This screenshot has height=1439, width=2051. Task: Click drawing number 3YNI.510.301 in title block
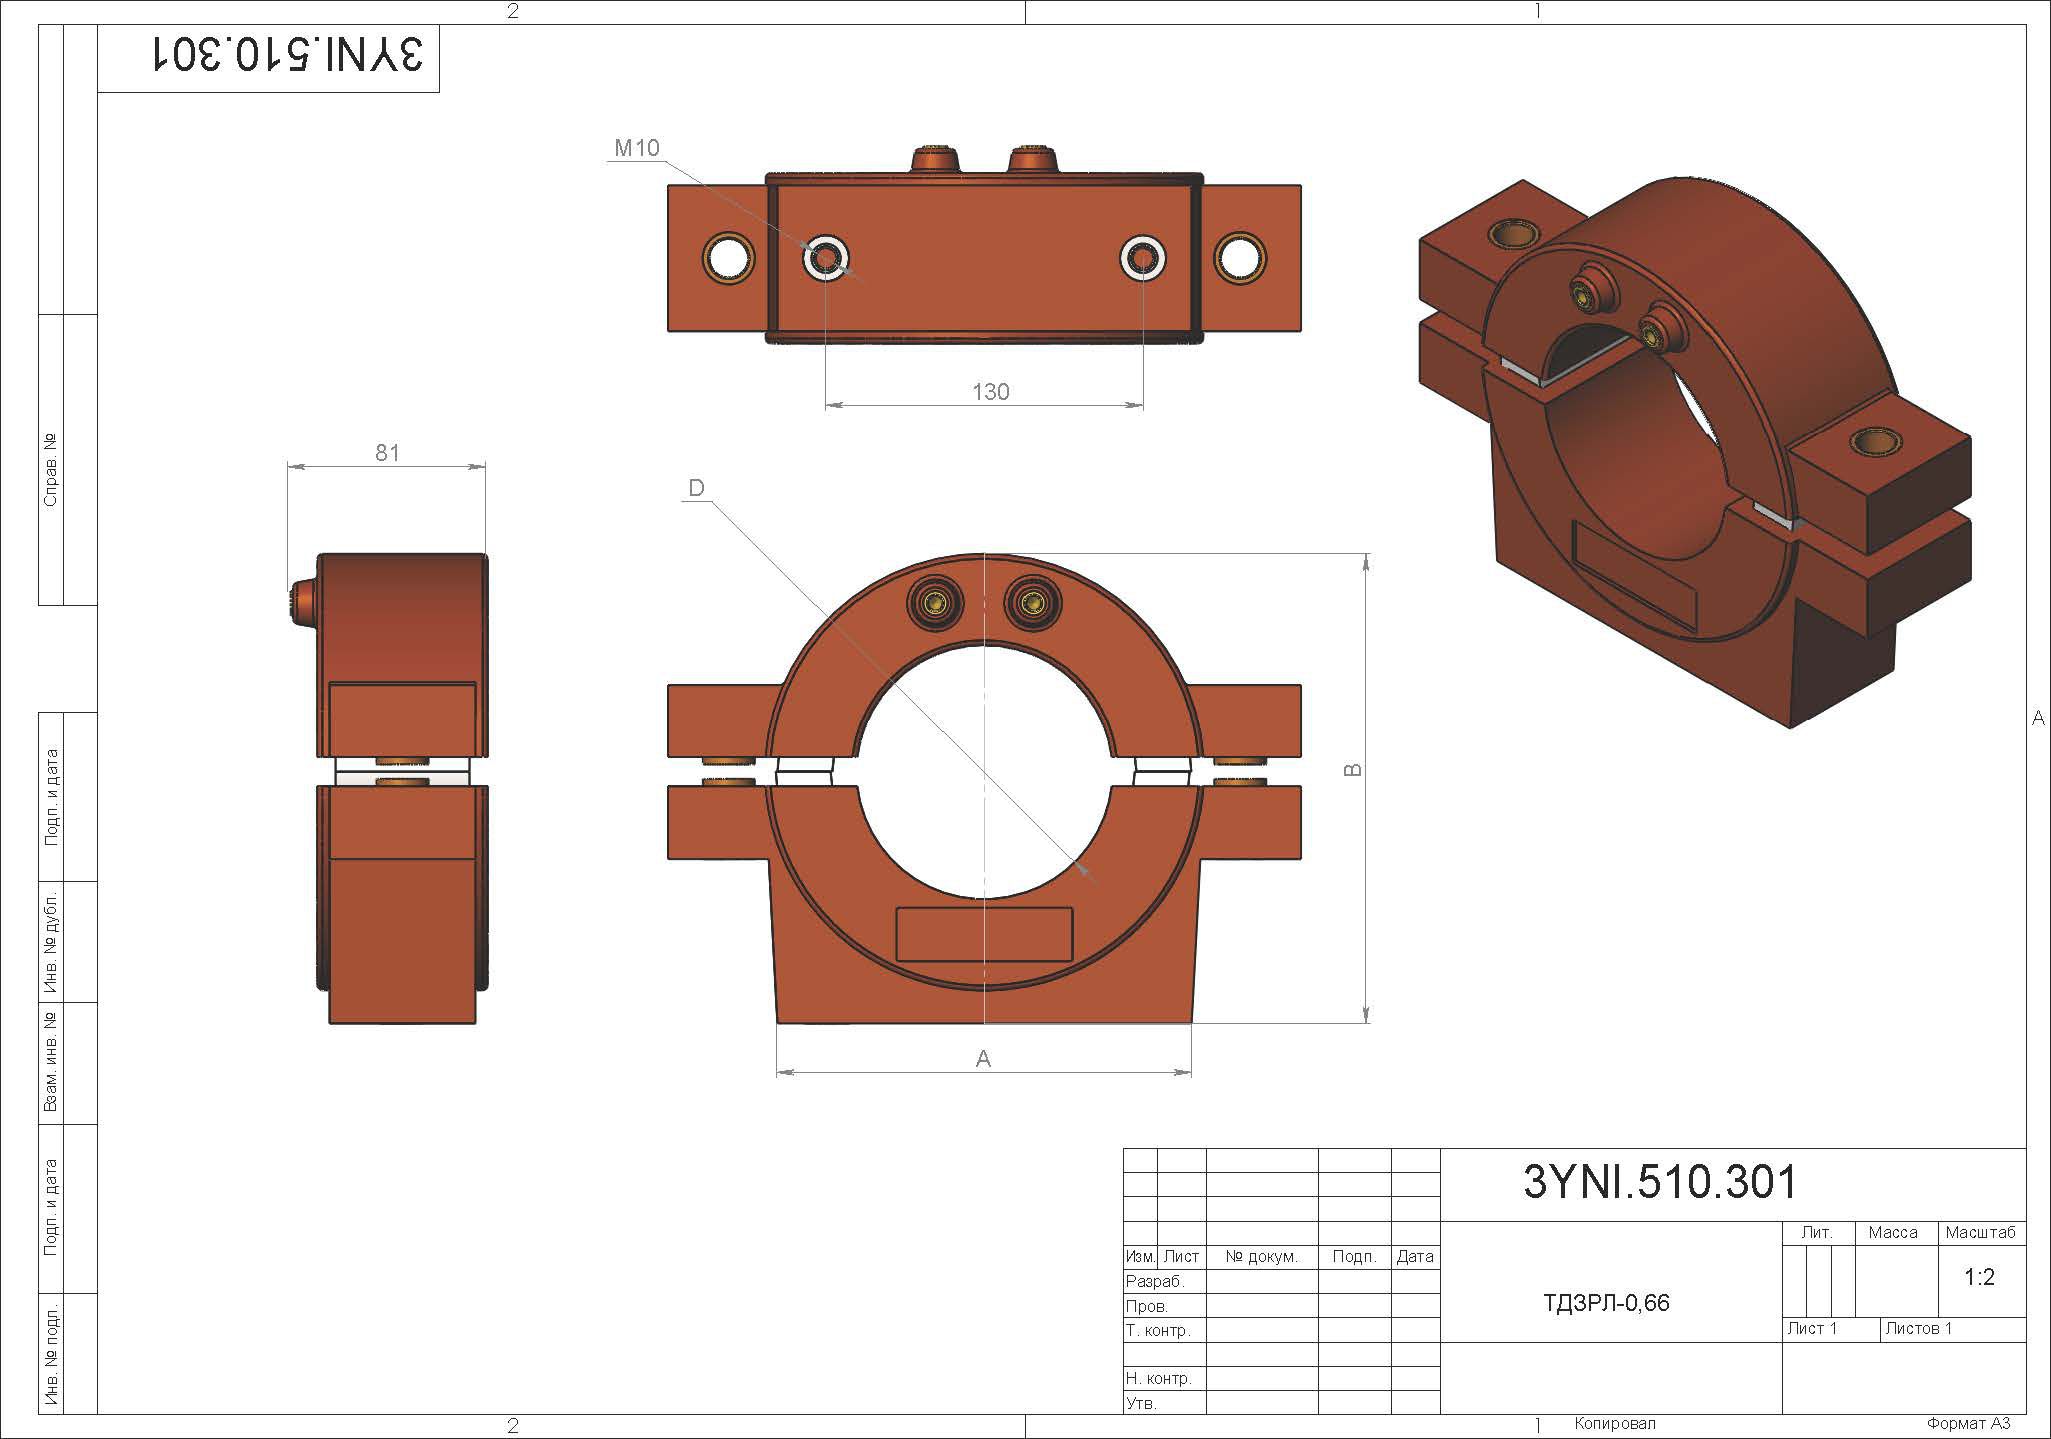[x=1659, y=1182]
